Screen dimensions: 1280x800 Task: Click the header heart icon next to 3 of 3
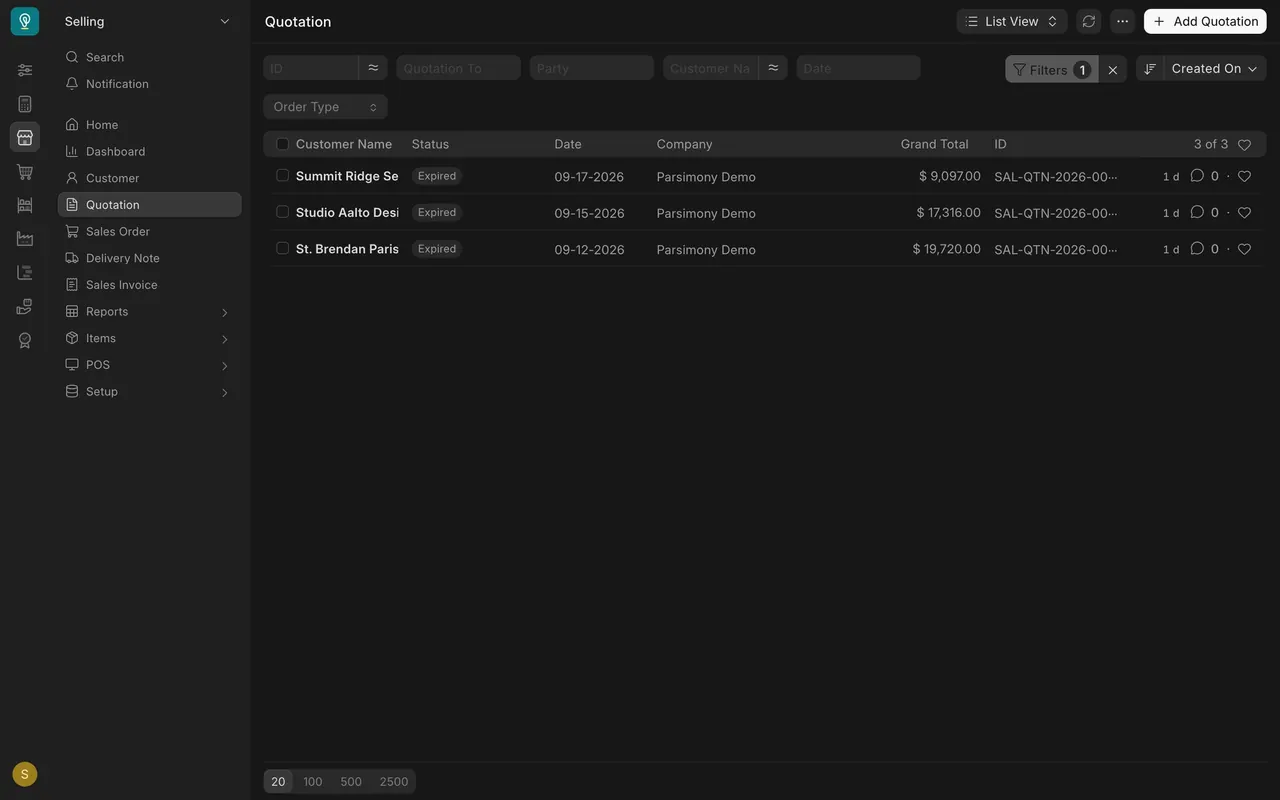(1244, 145)
